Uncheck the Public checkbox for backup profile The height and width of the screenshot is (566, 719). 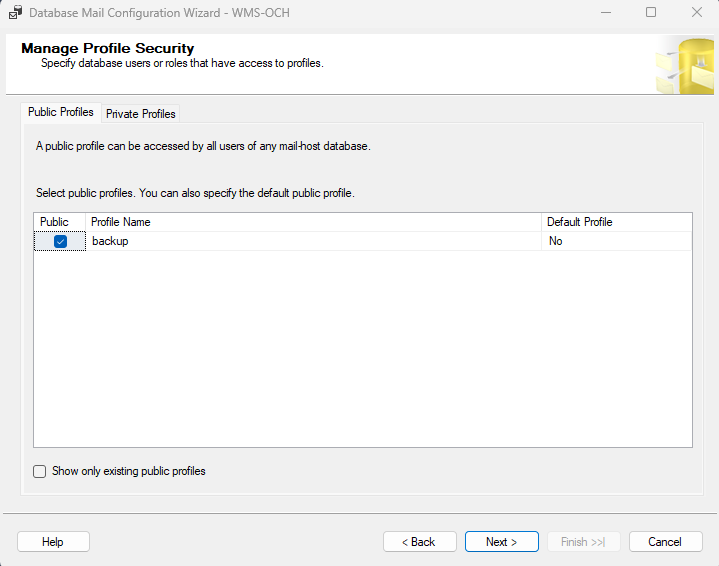pos(61,241)
